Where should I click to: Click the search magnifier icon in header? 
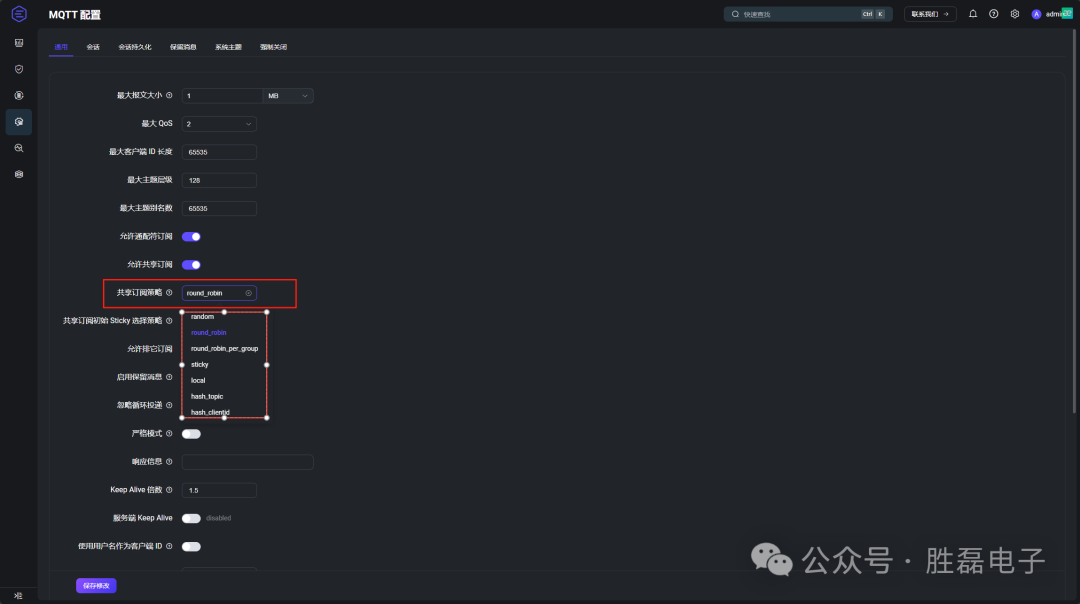[735, 14]
